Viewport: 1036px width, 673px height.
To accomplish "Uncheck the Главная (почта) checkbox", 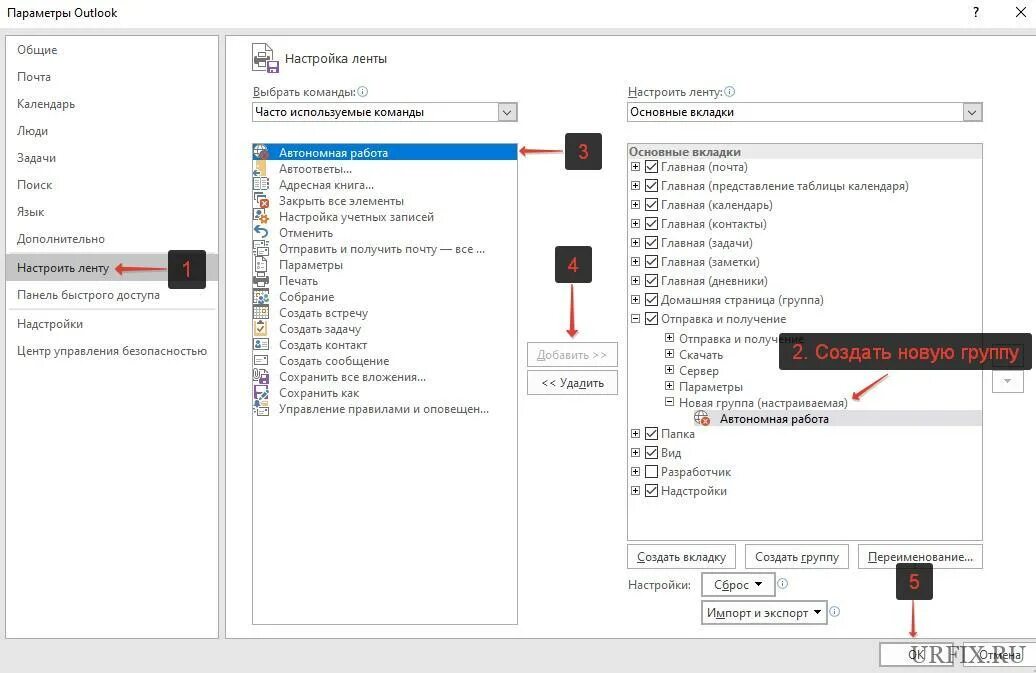I will click(x=651, y=167).
